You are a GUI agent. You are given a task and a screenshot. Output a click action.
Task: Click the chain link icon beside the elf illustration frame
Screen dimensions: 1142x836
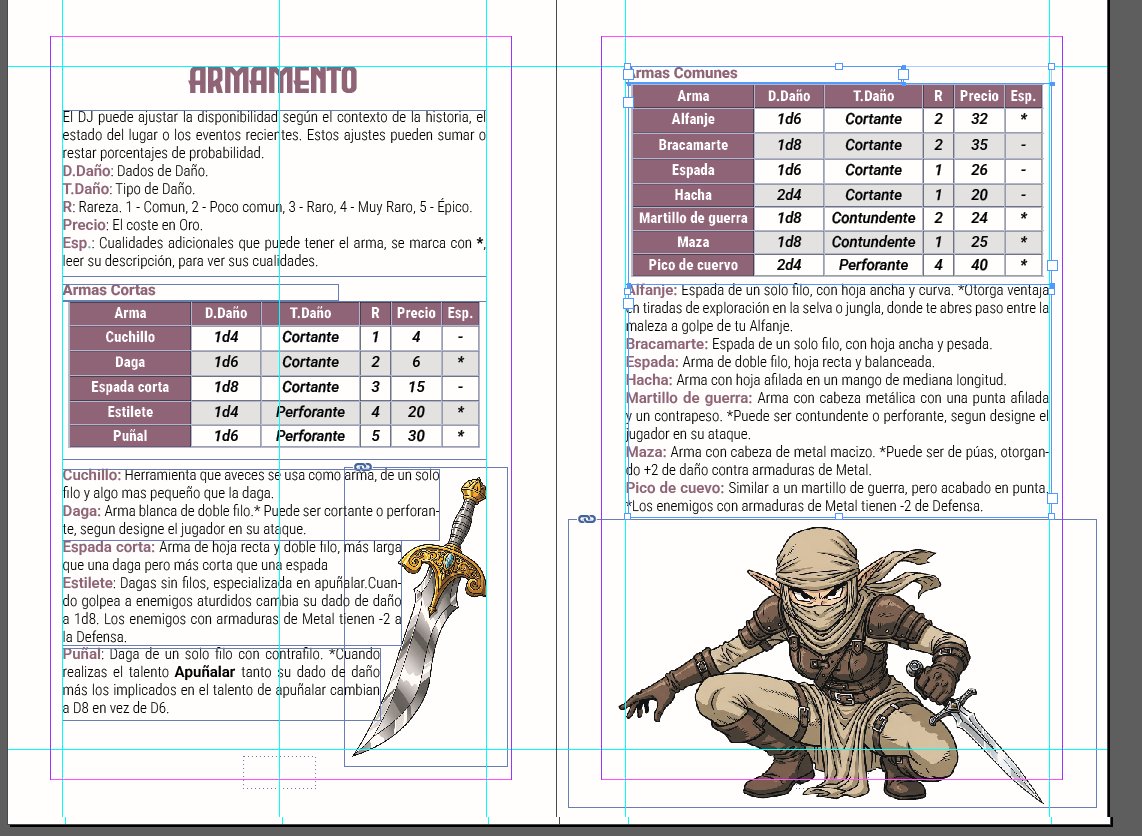(585, 518)
